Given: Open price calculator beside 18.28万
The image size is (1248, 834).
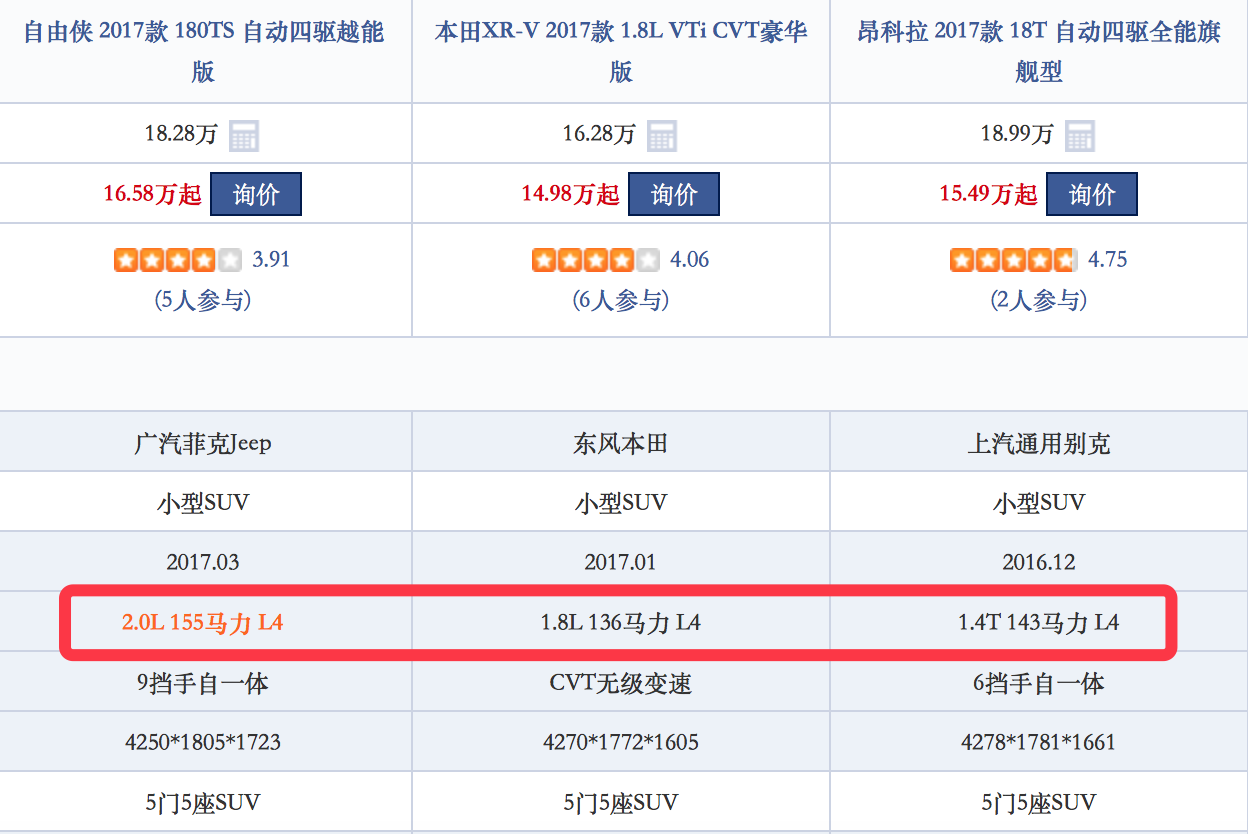Looking at the screenshot, I should coord(244,135).
